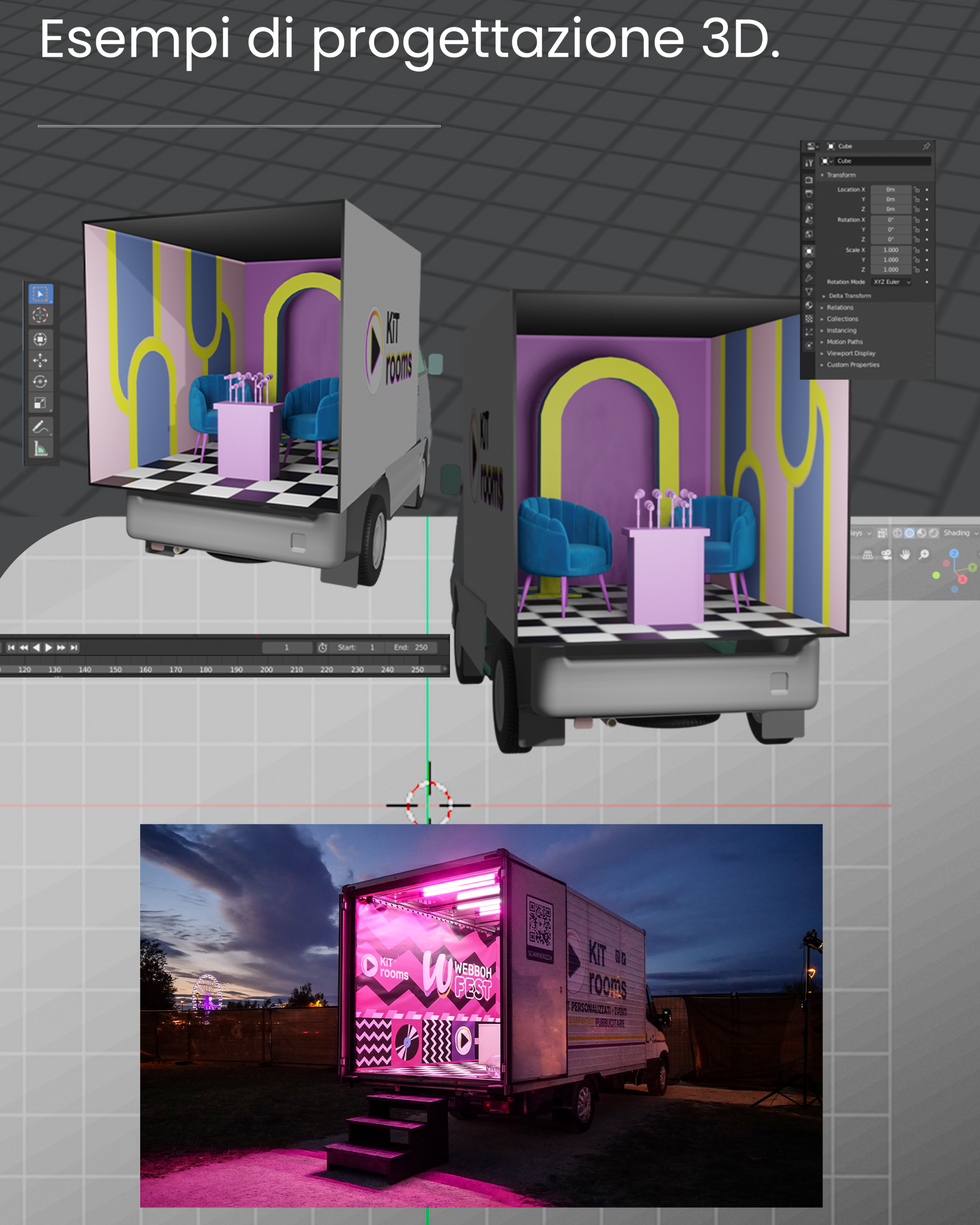Screen dimensions: 980x1225
Task: Toggle lock on Rotation X
Action: tap(916, 220)
